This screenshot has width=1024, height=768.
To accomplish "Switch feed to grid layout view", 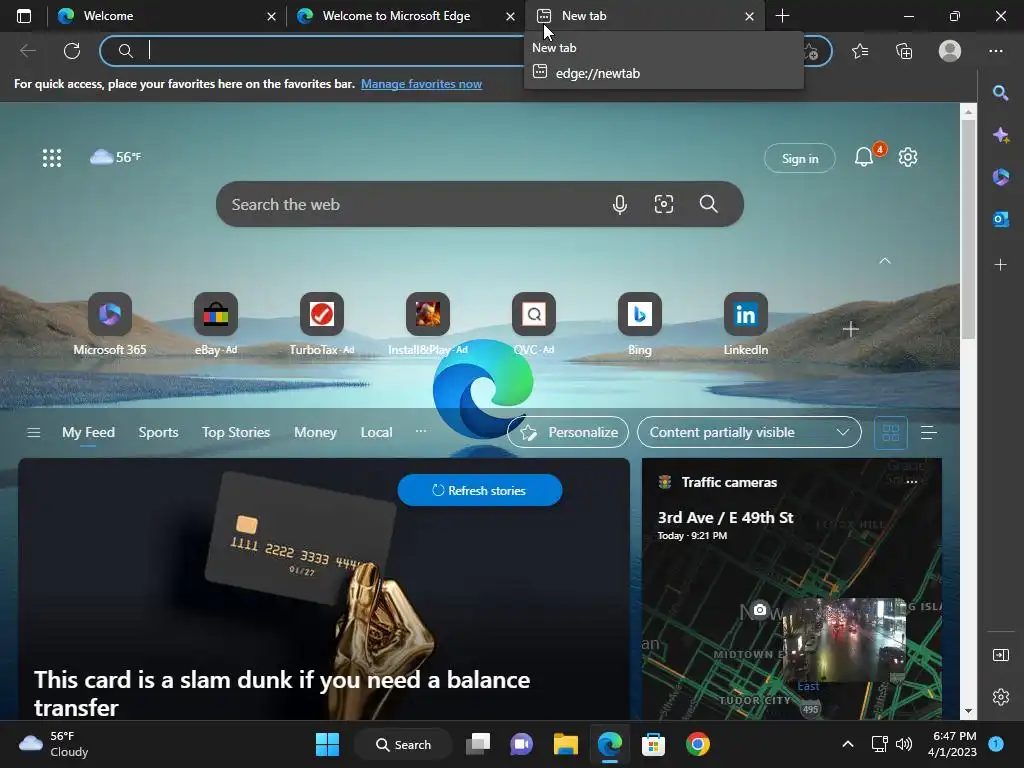I will click(891, 432).
